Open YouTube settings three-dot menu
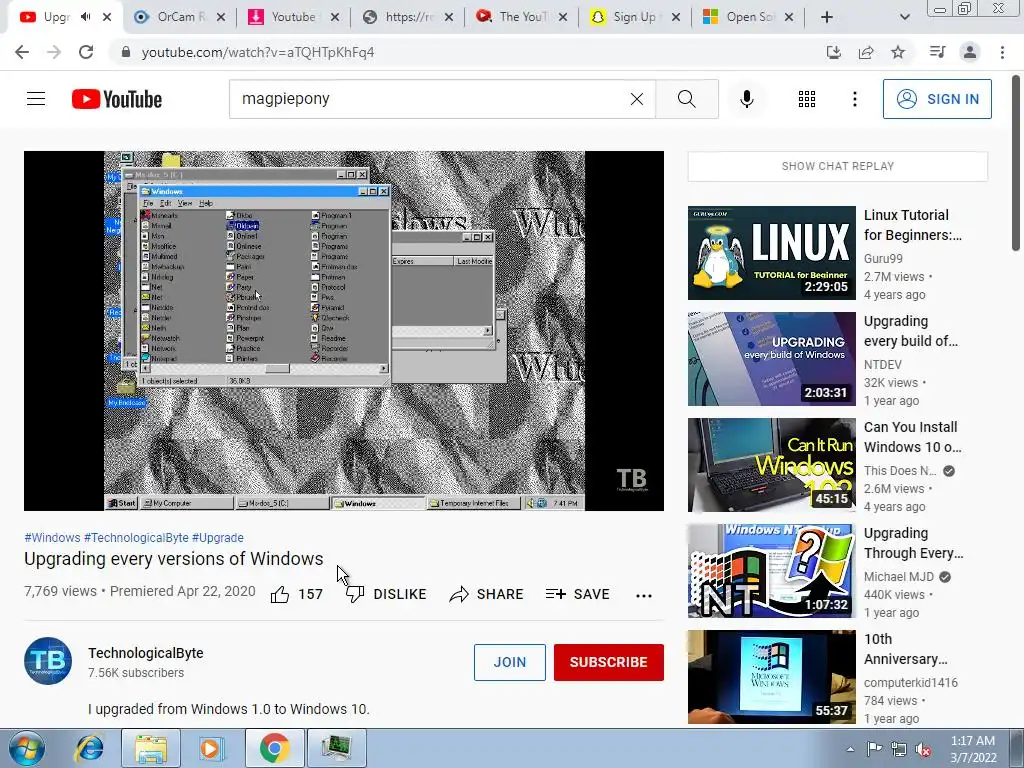 [x=855, y=99]
